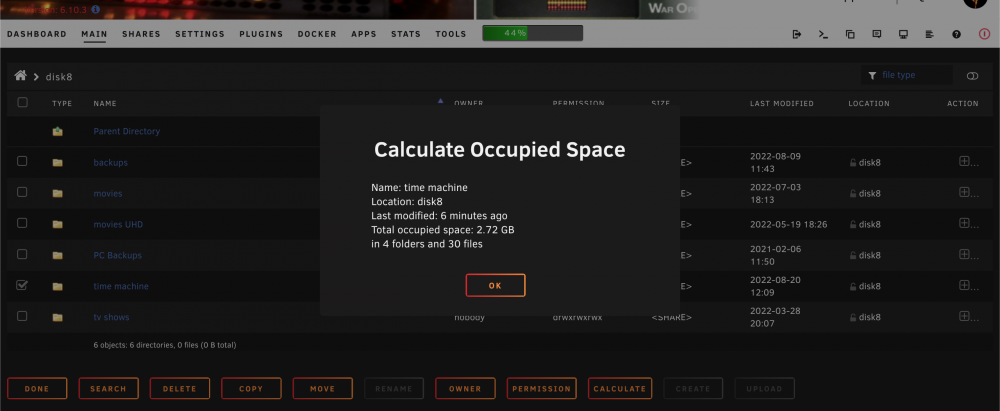Check the movies UHD row checkbox
The width and height of the screenshot is (1000, 411).
pos(22,223)
